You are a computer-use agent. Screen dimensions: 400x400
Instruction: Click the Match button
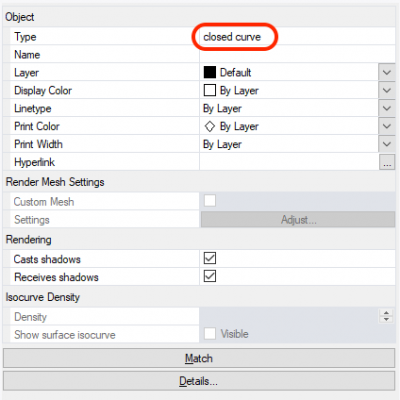pos(199,358)
